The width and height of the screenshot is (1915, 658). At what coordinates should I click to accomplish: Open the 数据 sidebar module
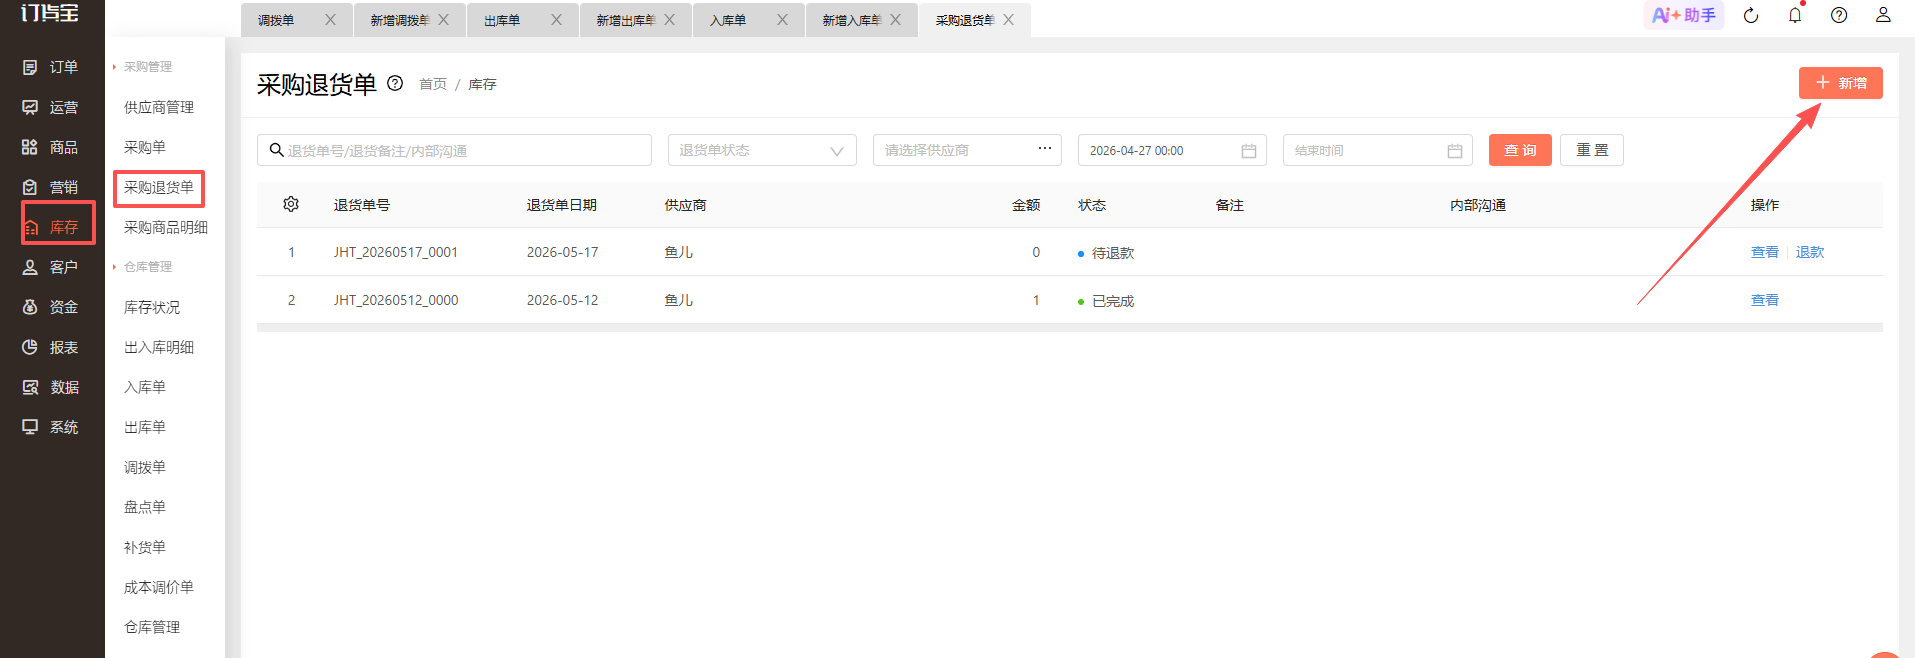(x=50, y=387)
